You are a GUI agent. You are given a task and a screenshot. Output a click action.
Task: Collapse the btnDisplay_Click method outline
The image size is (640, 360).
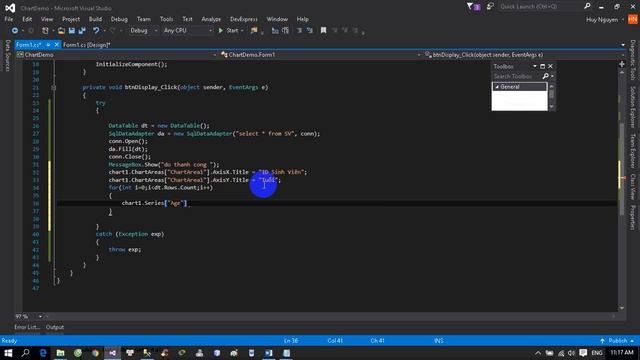(x=53, y=87)
